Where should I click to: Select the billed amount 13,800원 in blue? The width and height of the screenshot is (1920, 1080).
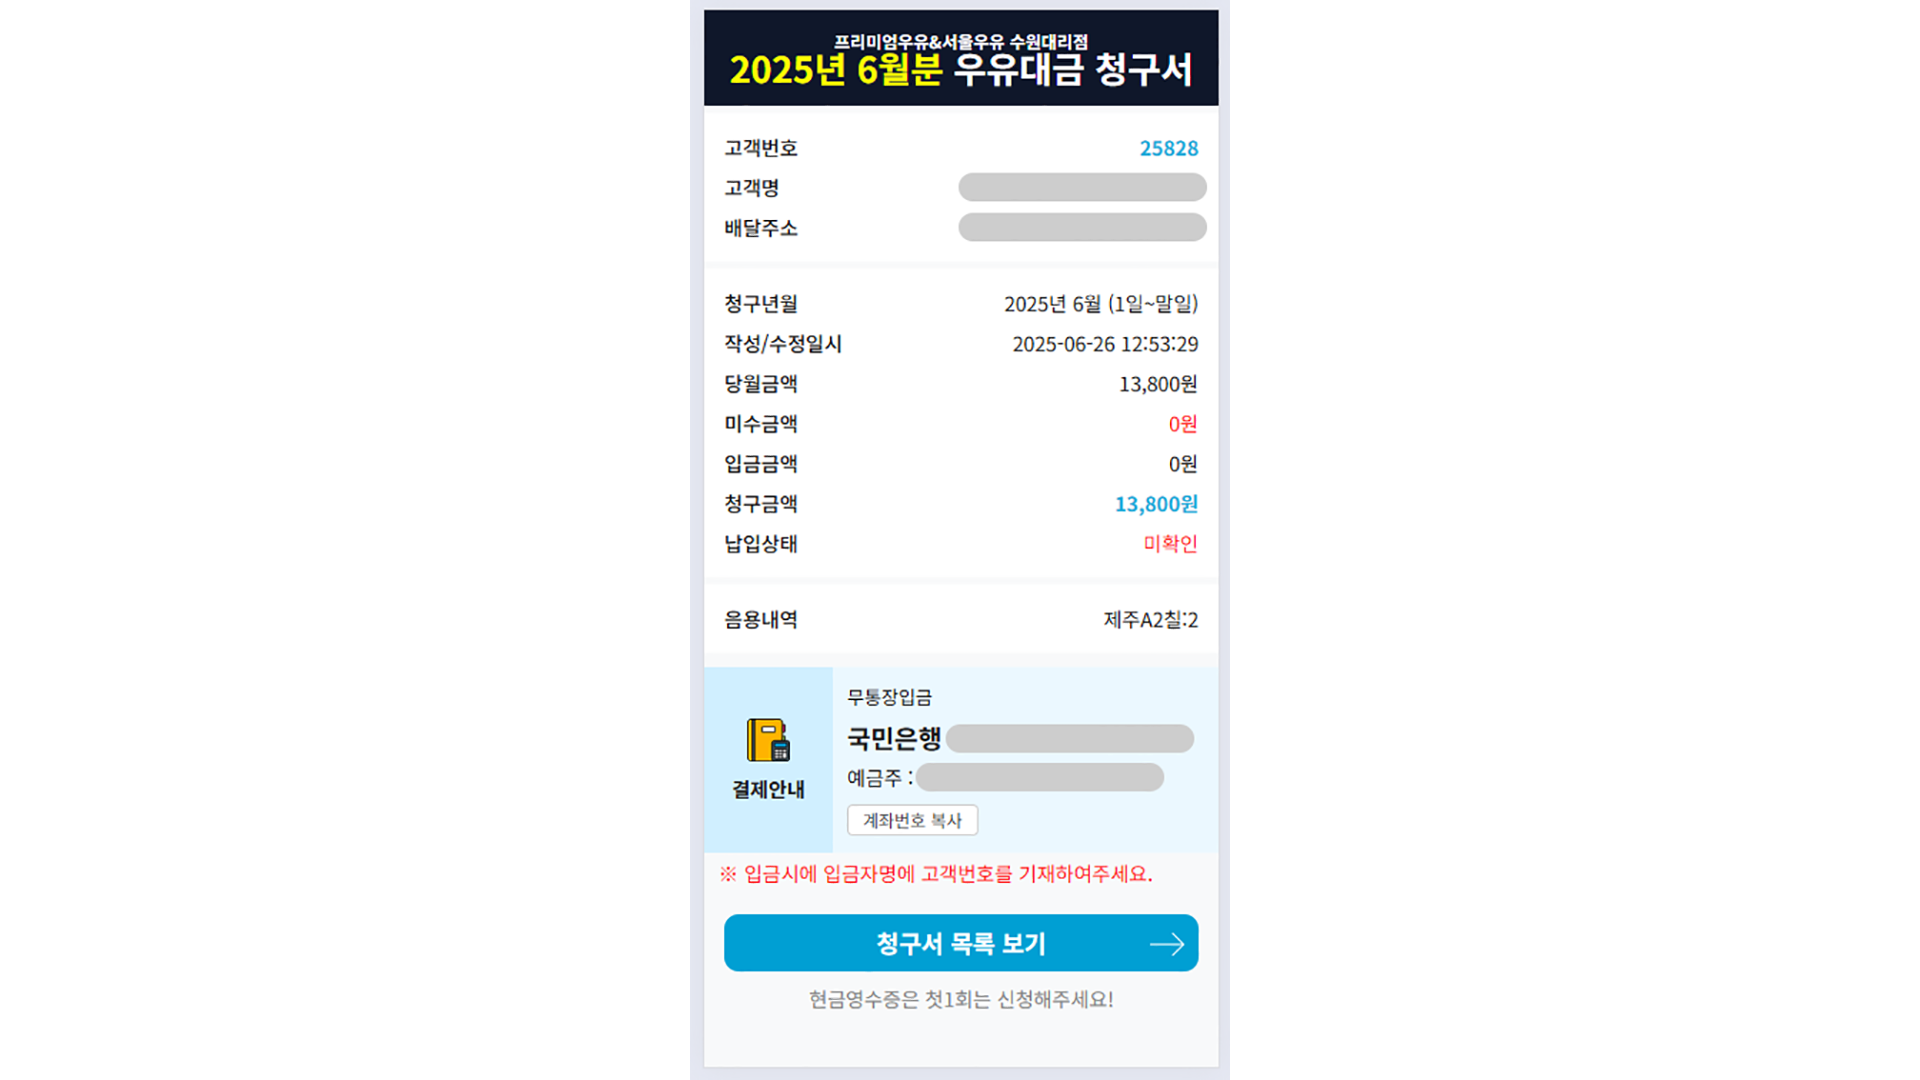1156,504
